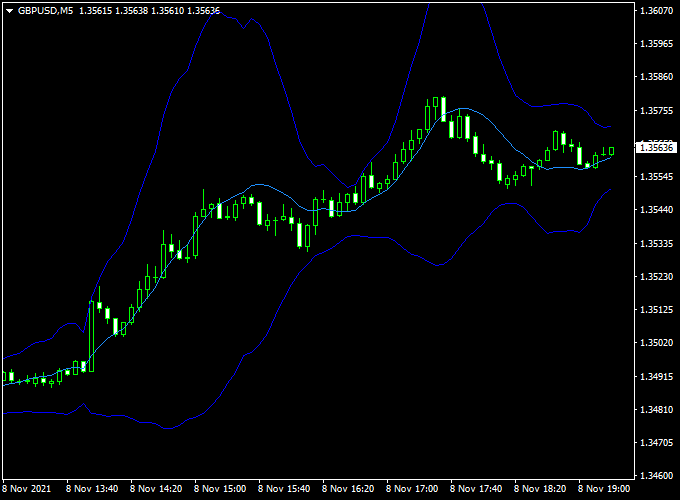
Task: Click the 1.35020 price scale label
Action: [x=656, y=343]
